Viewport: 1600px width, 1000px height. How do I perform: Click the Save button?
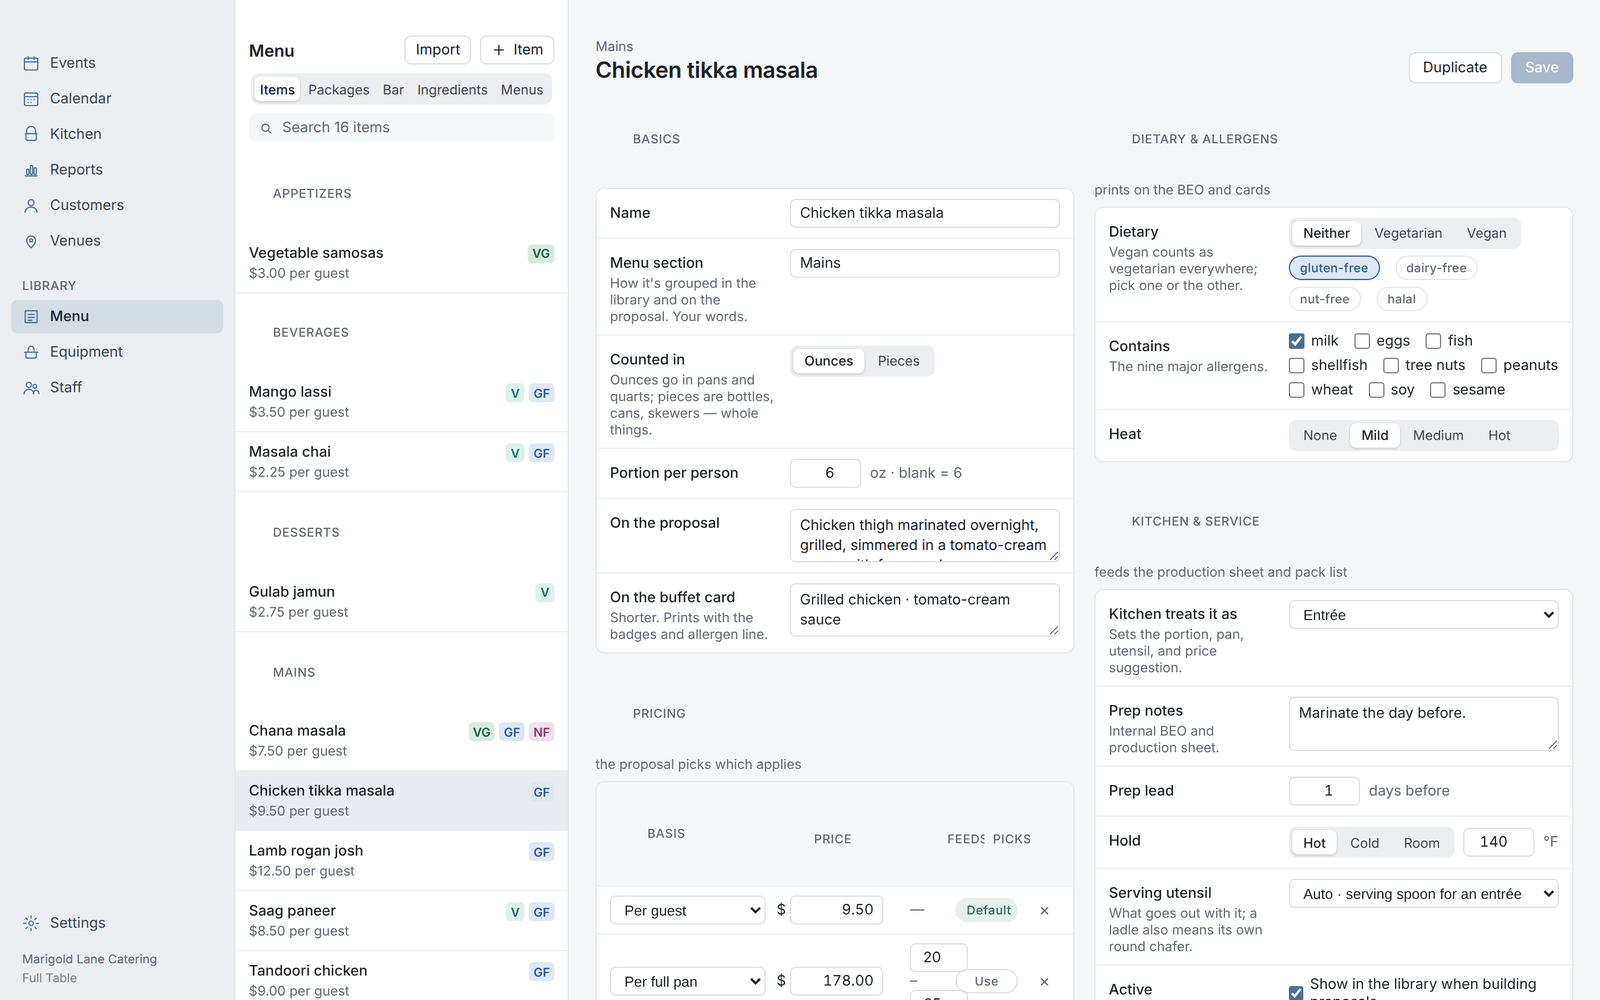(x=1542, y=67)
